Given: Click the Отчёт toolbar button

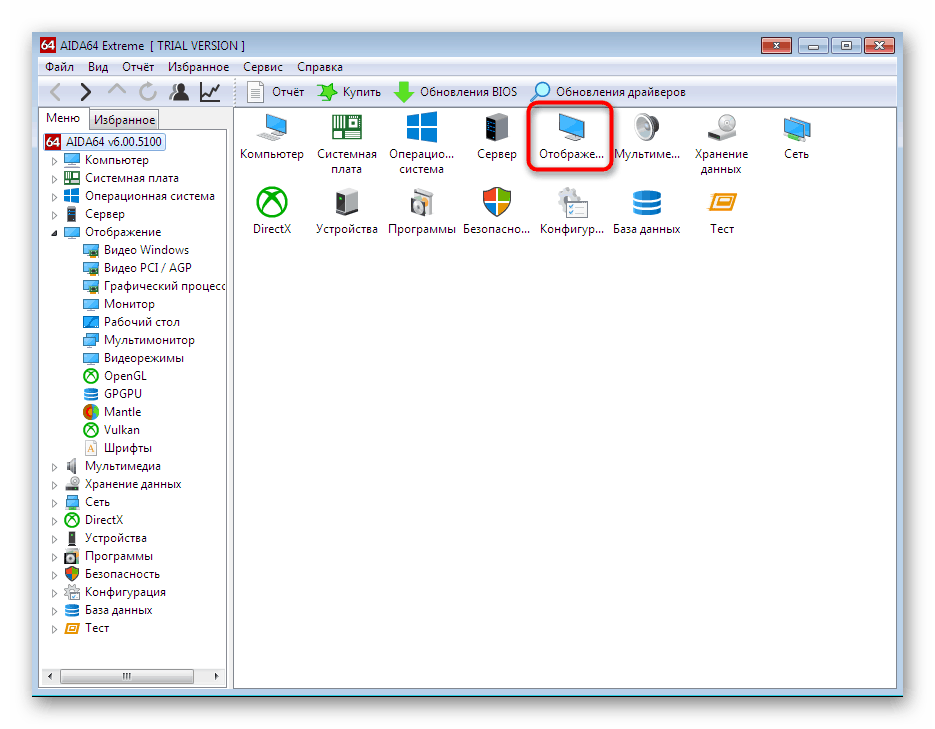Looking at the screenshot, I should tap(275, 92).
